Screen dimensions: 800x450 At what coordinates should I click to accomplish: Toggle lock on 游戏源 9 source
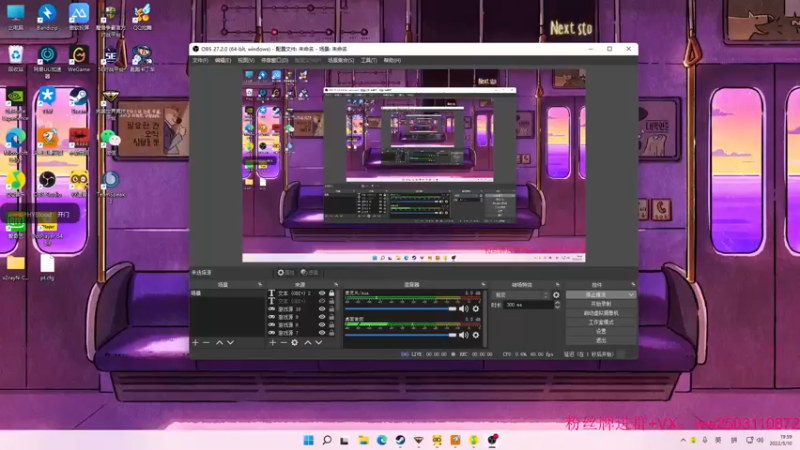332,317
